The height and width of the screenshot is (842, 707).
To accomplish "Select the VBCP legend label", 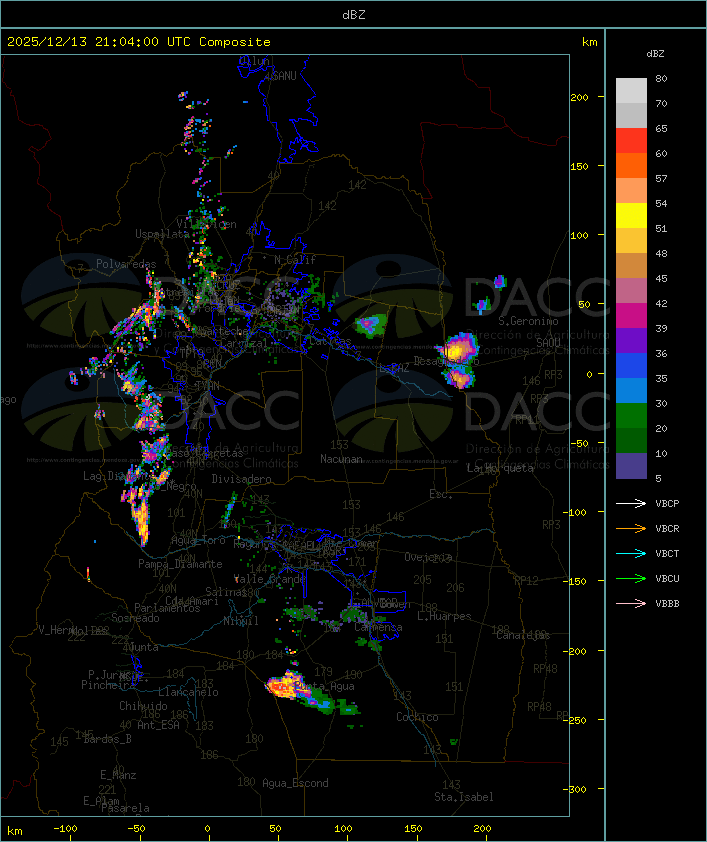I will (x=667, y=503).
